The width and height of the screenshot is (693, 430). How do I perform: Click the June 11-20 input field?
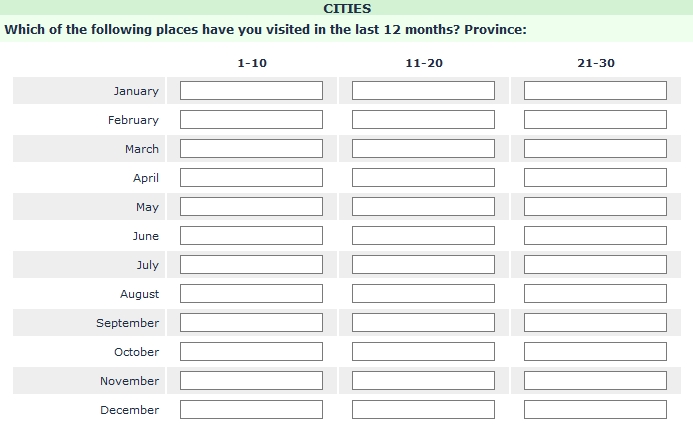[x=423, y=236]
